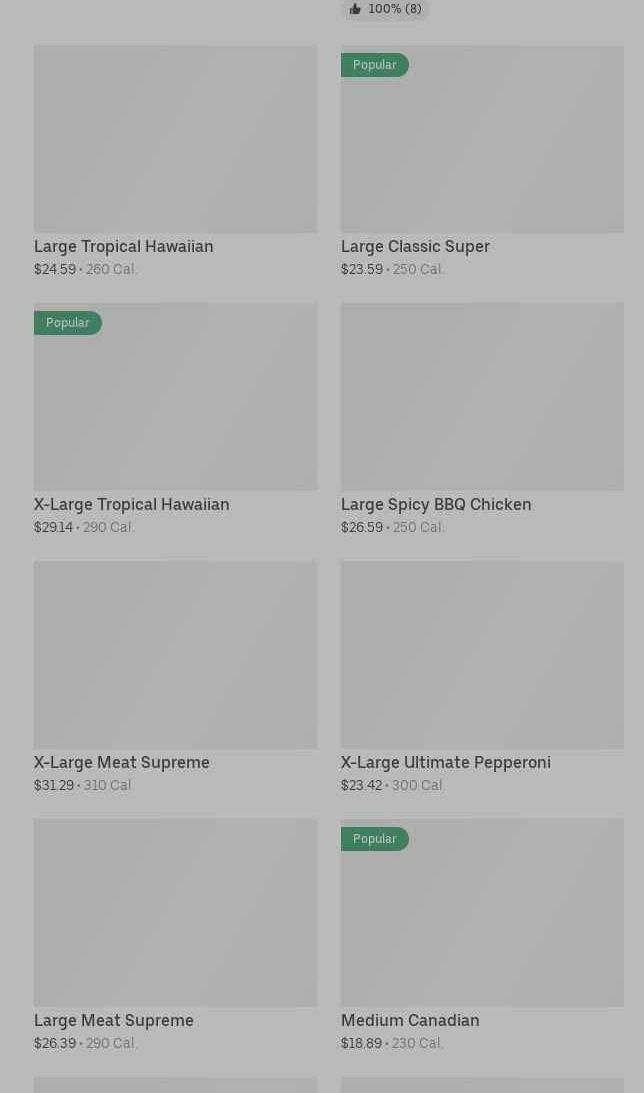This screenshot has height=1093, width=644.
Task: Select the Large Classic Super title
Action: [x=415, y=246]
